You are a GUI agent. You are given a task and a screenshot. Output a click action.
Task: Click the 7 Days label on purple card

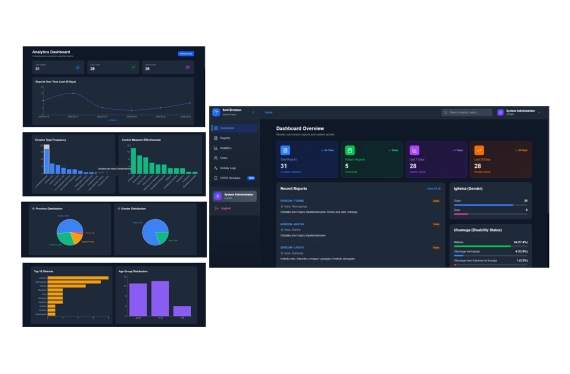[x=458, y=150]
